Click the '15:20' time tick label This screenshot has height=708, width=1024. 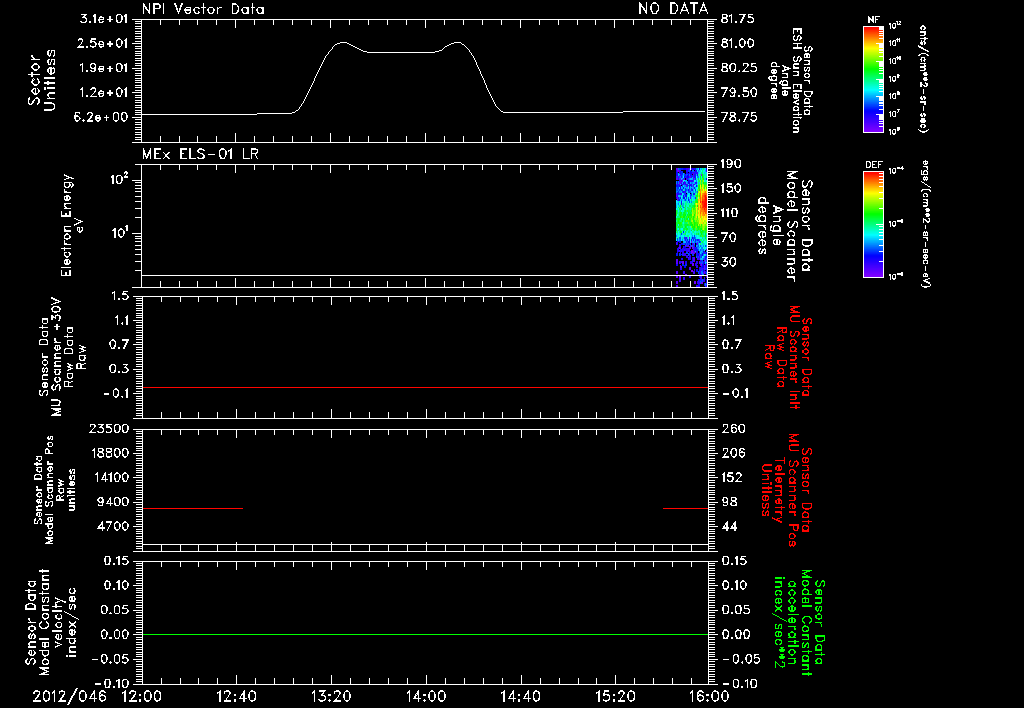(615, 696)
